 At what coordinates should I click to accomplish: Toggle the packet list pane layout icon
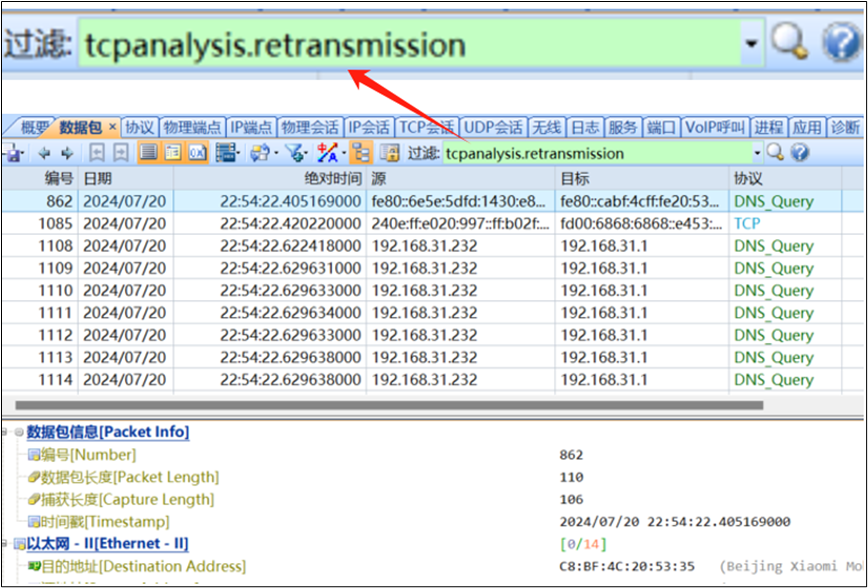tap(148, 153)
